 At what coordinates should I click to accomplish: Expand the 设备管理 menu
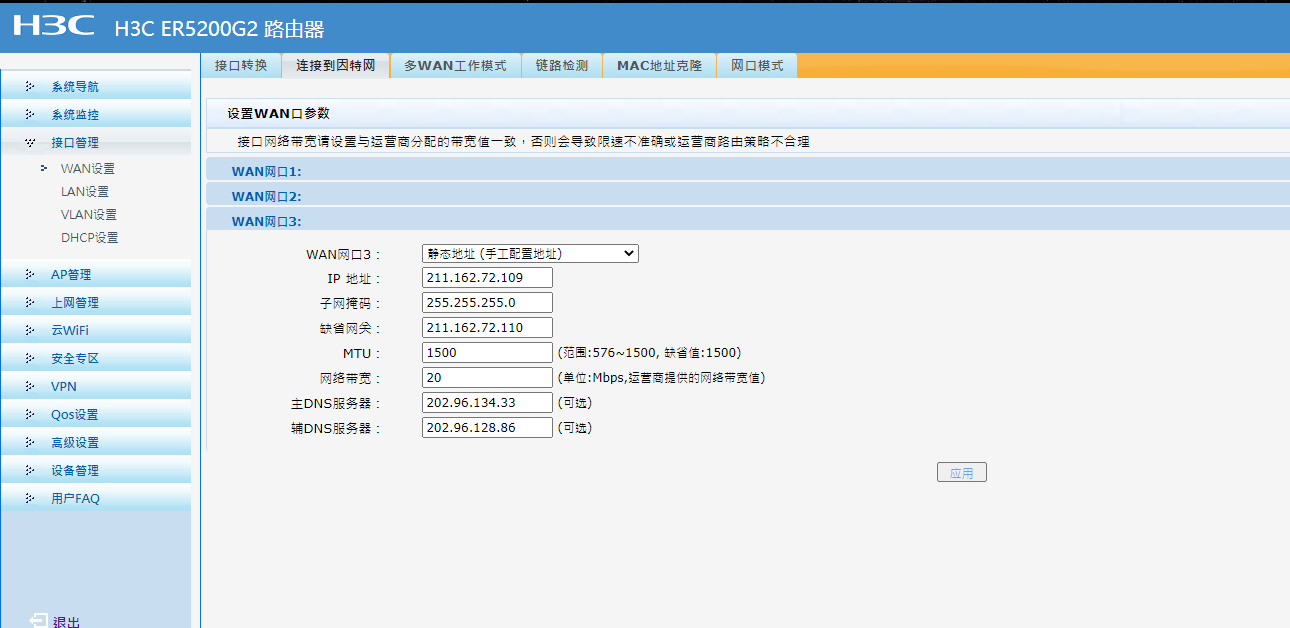tap(96, 470)
